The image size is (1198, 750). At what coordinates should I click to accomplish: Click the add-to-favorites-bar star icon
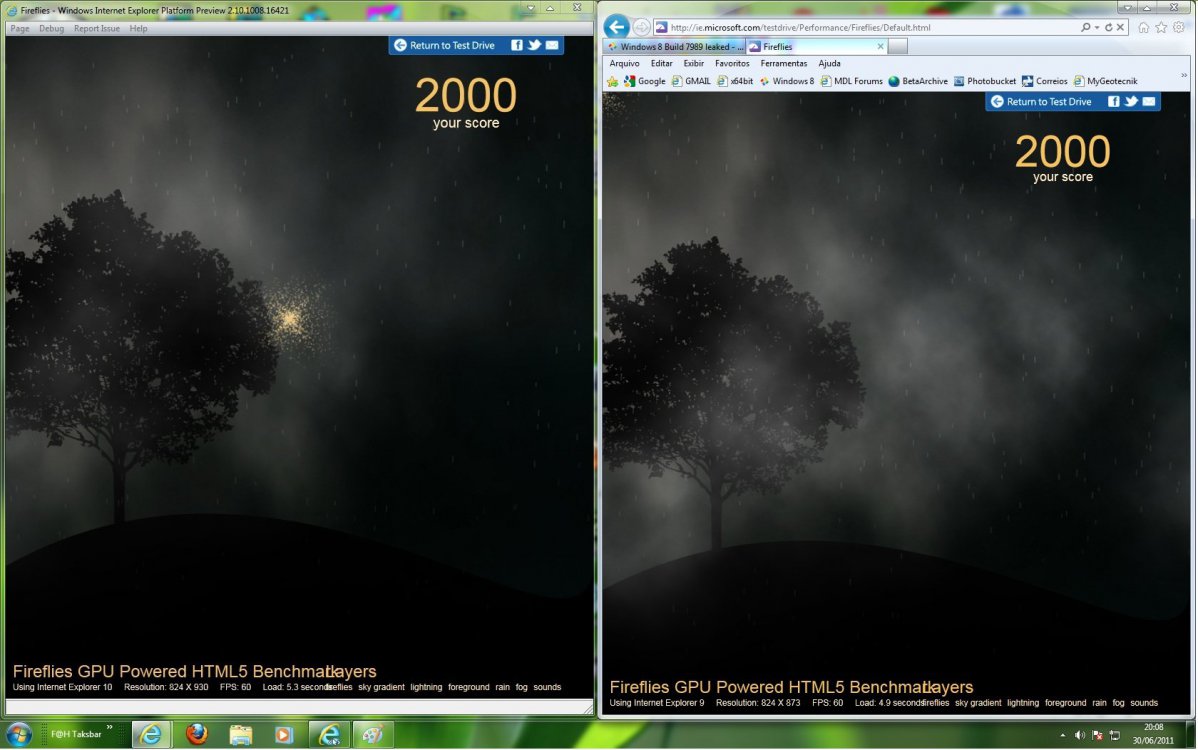coord(612,81)
